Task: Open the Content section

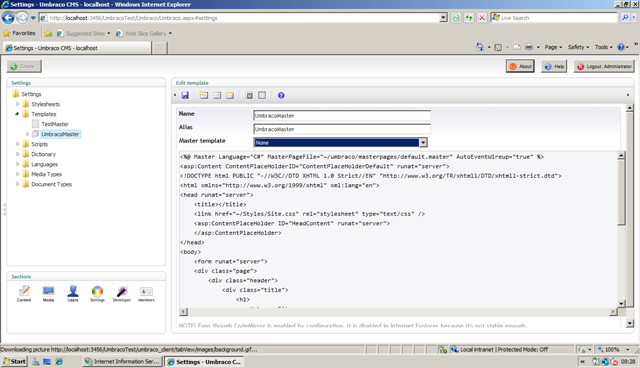Action: [x=24, y=294]
